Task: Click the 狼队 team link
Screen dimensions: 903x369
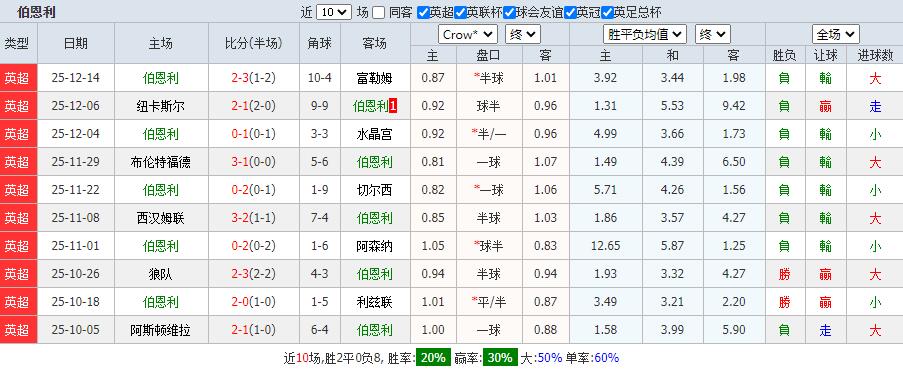Action: (161, 274)
